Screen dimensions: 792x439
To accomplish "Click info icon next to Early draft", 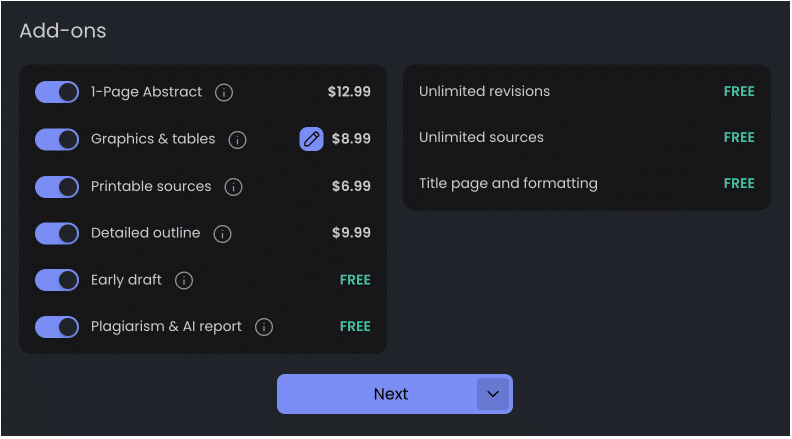I will point(184,281).
